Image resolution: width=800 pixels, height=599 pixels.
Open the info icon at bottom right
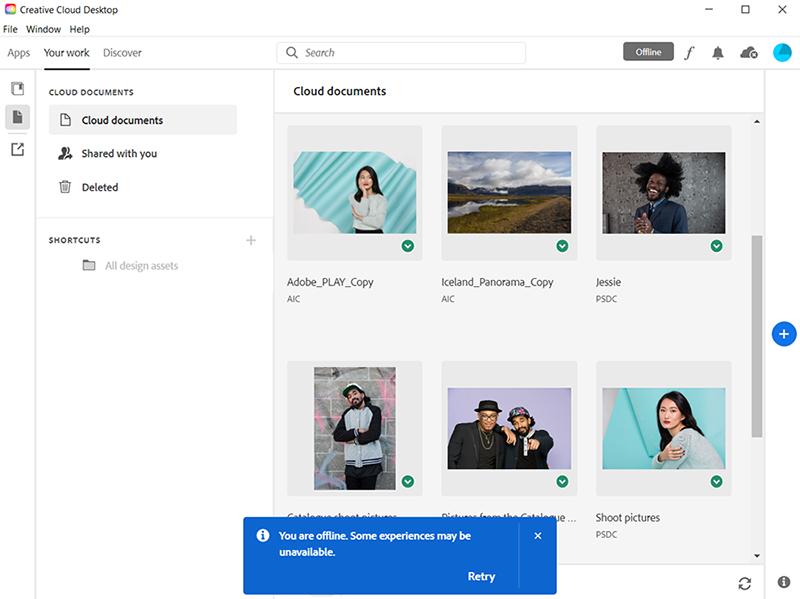pyautogui.click(x=783, y=582)
